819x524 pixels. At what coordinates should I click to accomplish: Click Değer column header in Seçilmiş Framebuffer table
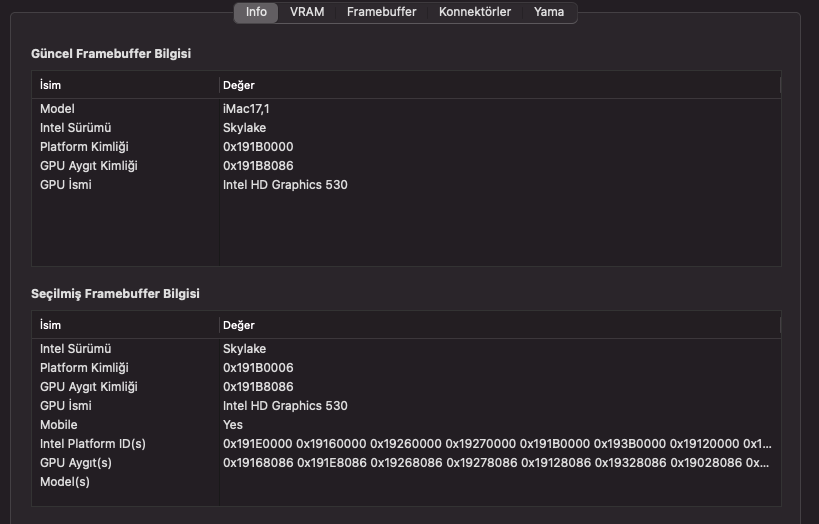500,325
